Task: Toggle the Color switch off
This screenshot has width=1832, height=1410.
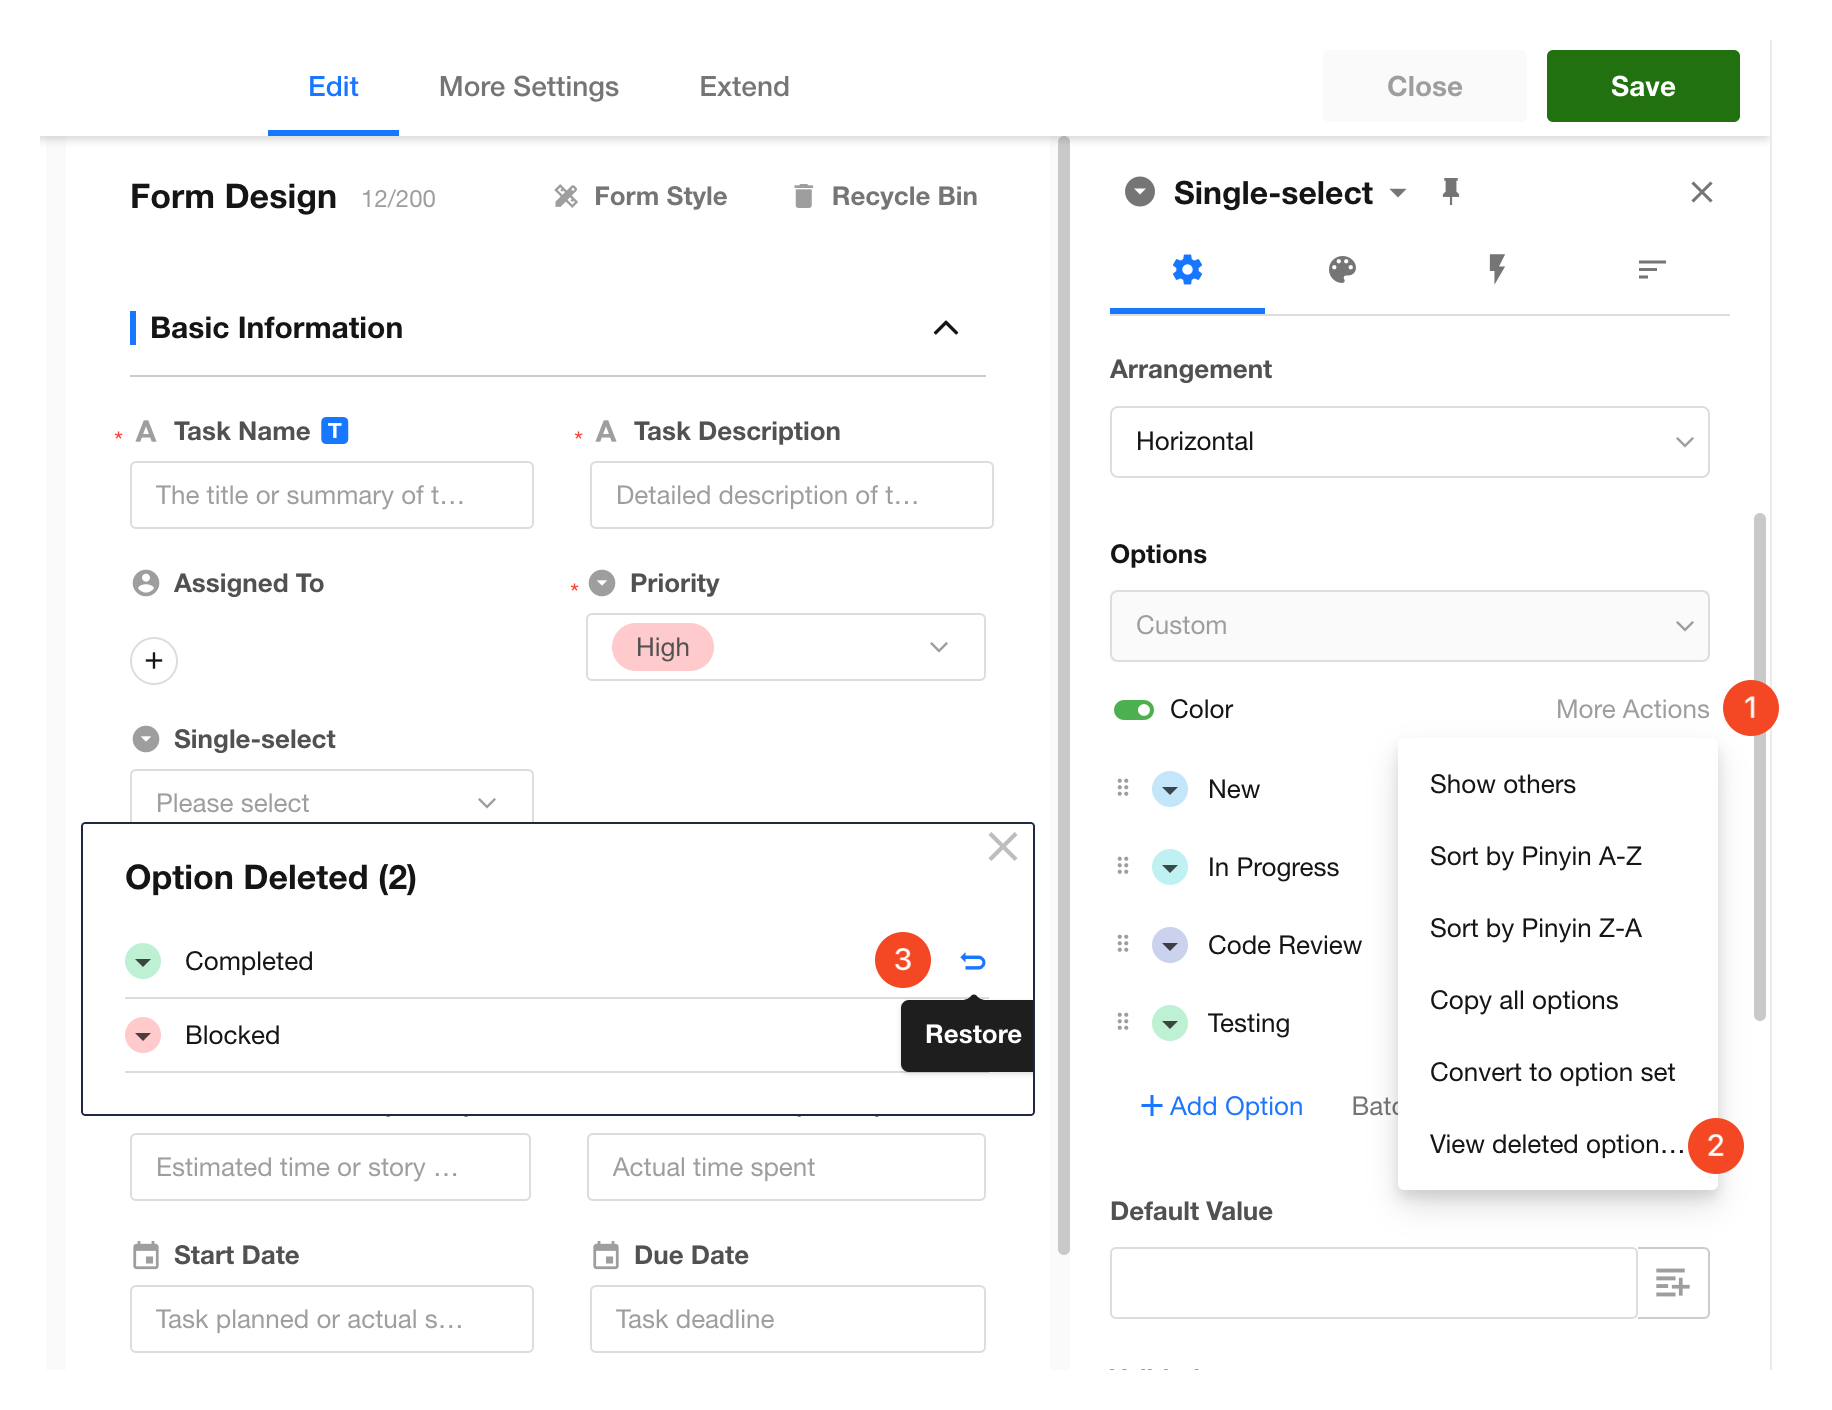Action: click(x=1134, y=710)
